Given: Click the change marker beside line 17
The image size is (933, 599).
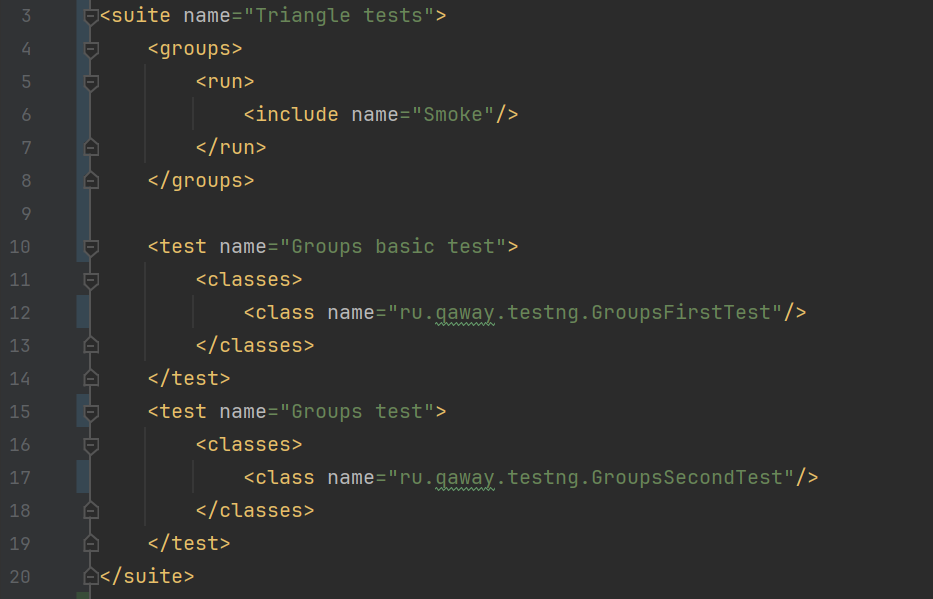Looking at the screenshot, I should 83,477.
